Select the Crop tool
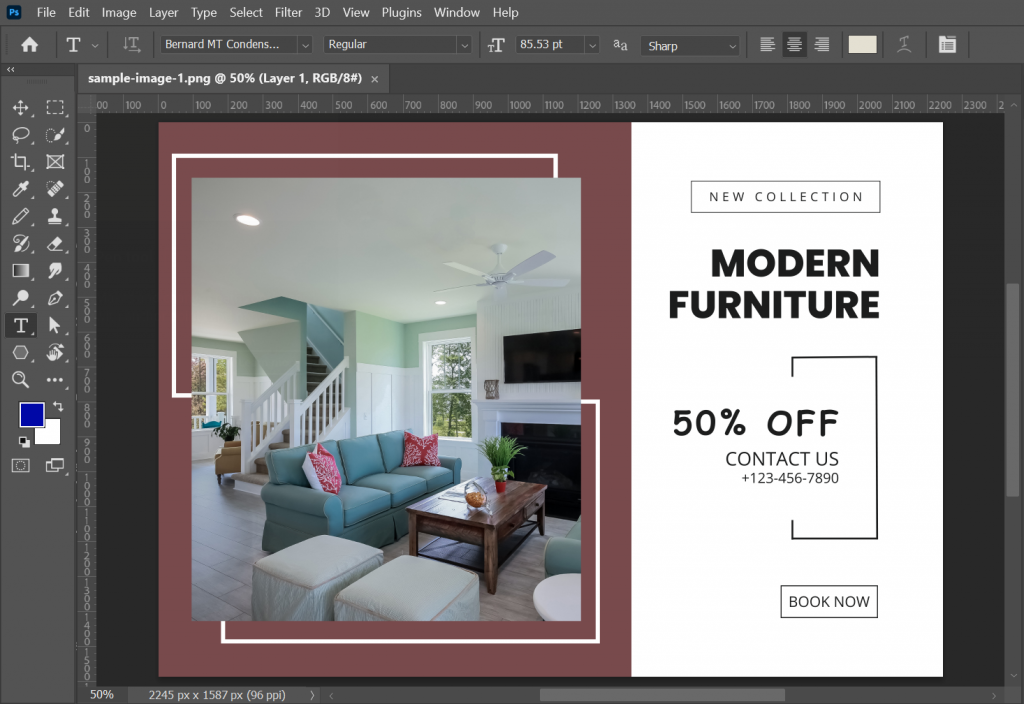1024x704 pixels. pyautogui.click(x=20, y=161)
